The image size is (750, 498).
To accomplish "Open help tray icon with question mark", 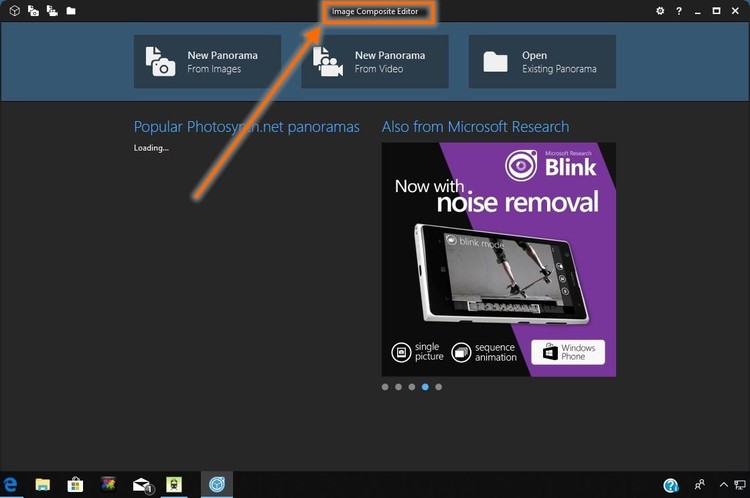I will tap(671, 485).
